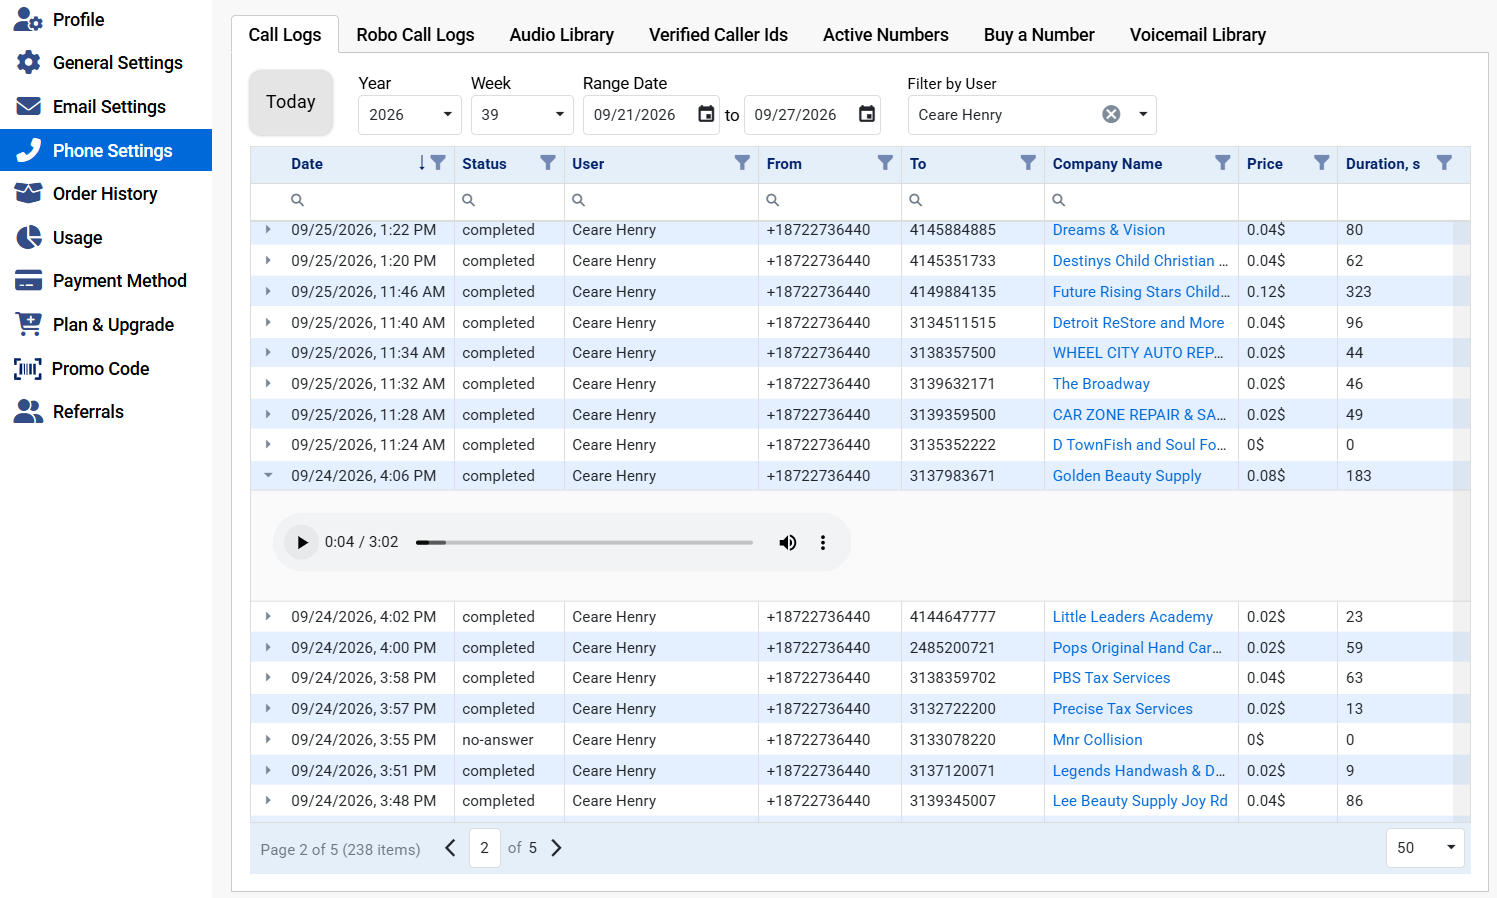Click the Status column filter icon
This screenshot has height=898, width=1497.
(x=547, y=163)
